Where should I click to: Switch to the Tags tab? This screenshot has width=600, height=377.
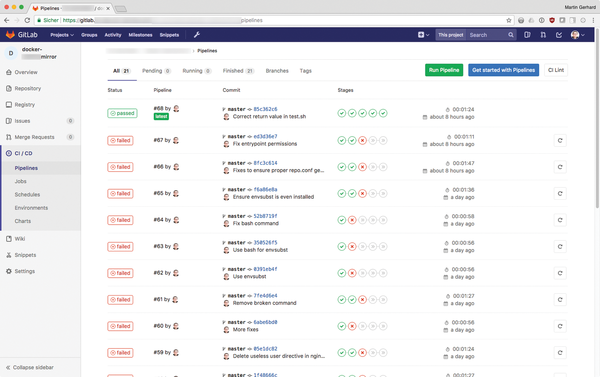pyautogui.click(x=305, y=71)
